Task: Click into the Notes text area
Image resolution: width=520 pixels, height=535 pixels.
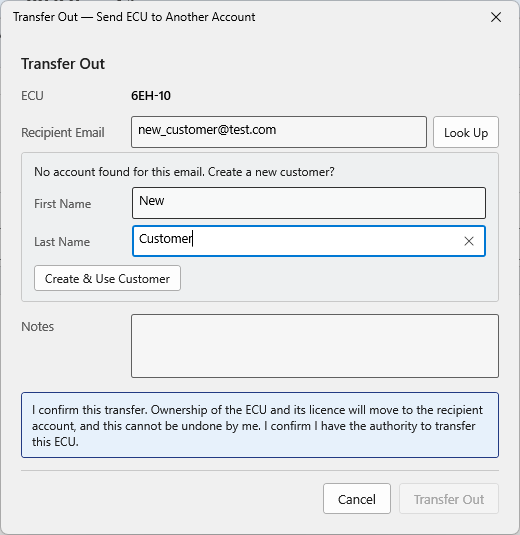Action: pyautogui.click(x=315, y=346)
